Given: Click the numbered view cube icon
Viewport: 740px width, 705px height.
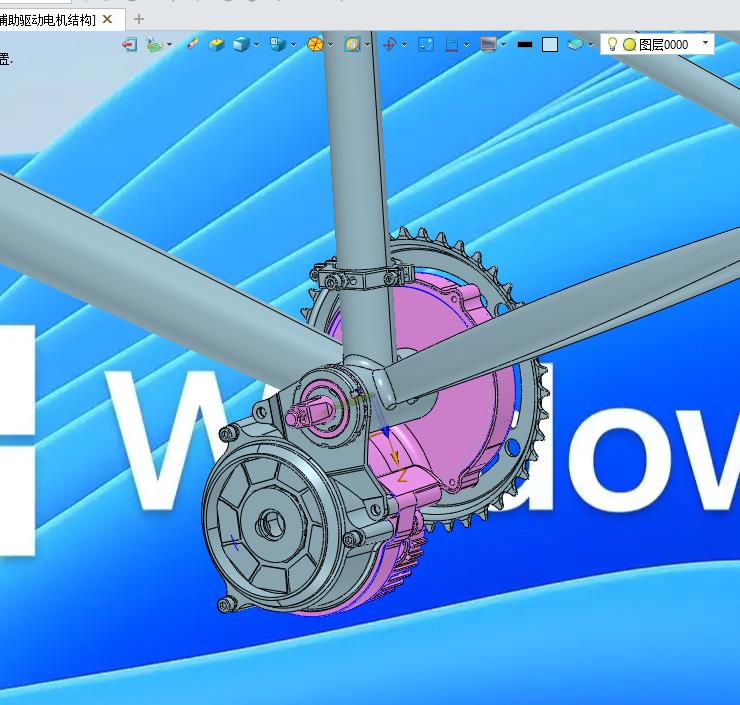Looking at the screenshot, I should click(x=278, y=44).
